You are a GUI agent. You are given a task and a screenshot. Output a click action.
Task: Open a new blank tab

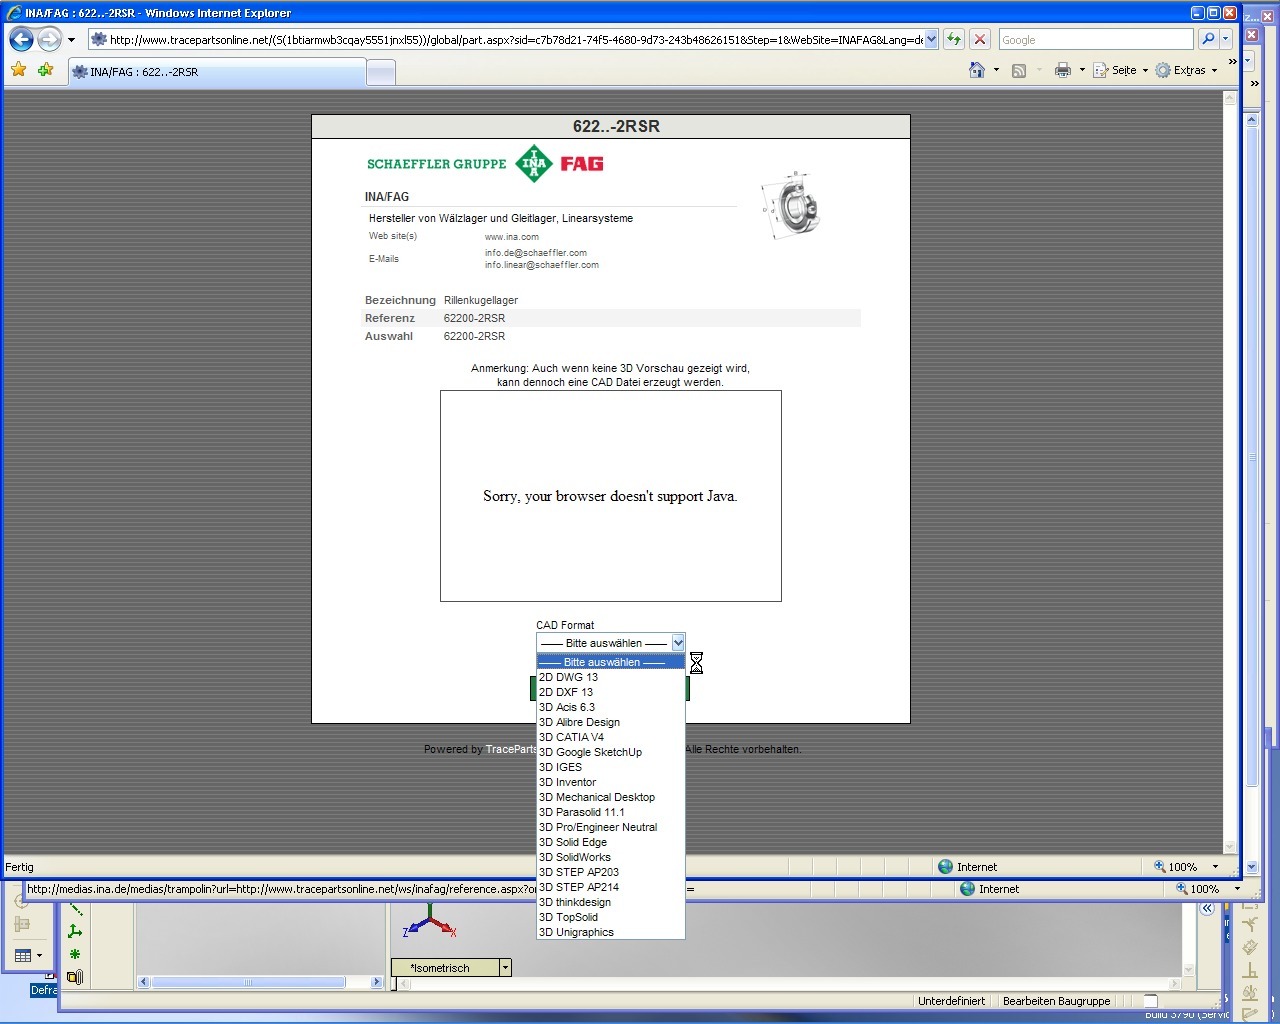click(x=381, y=72)
